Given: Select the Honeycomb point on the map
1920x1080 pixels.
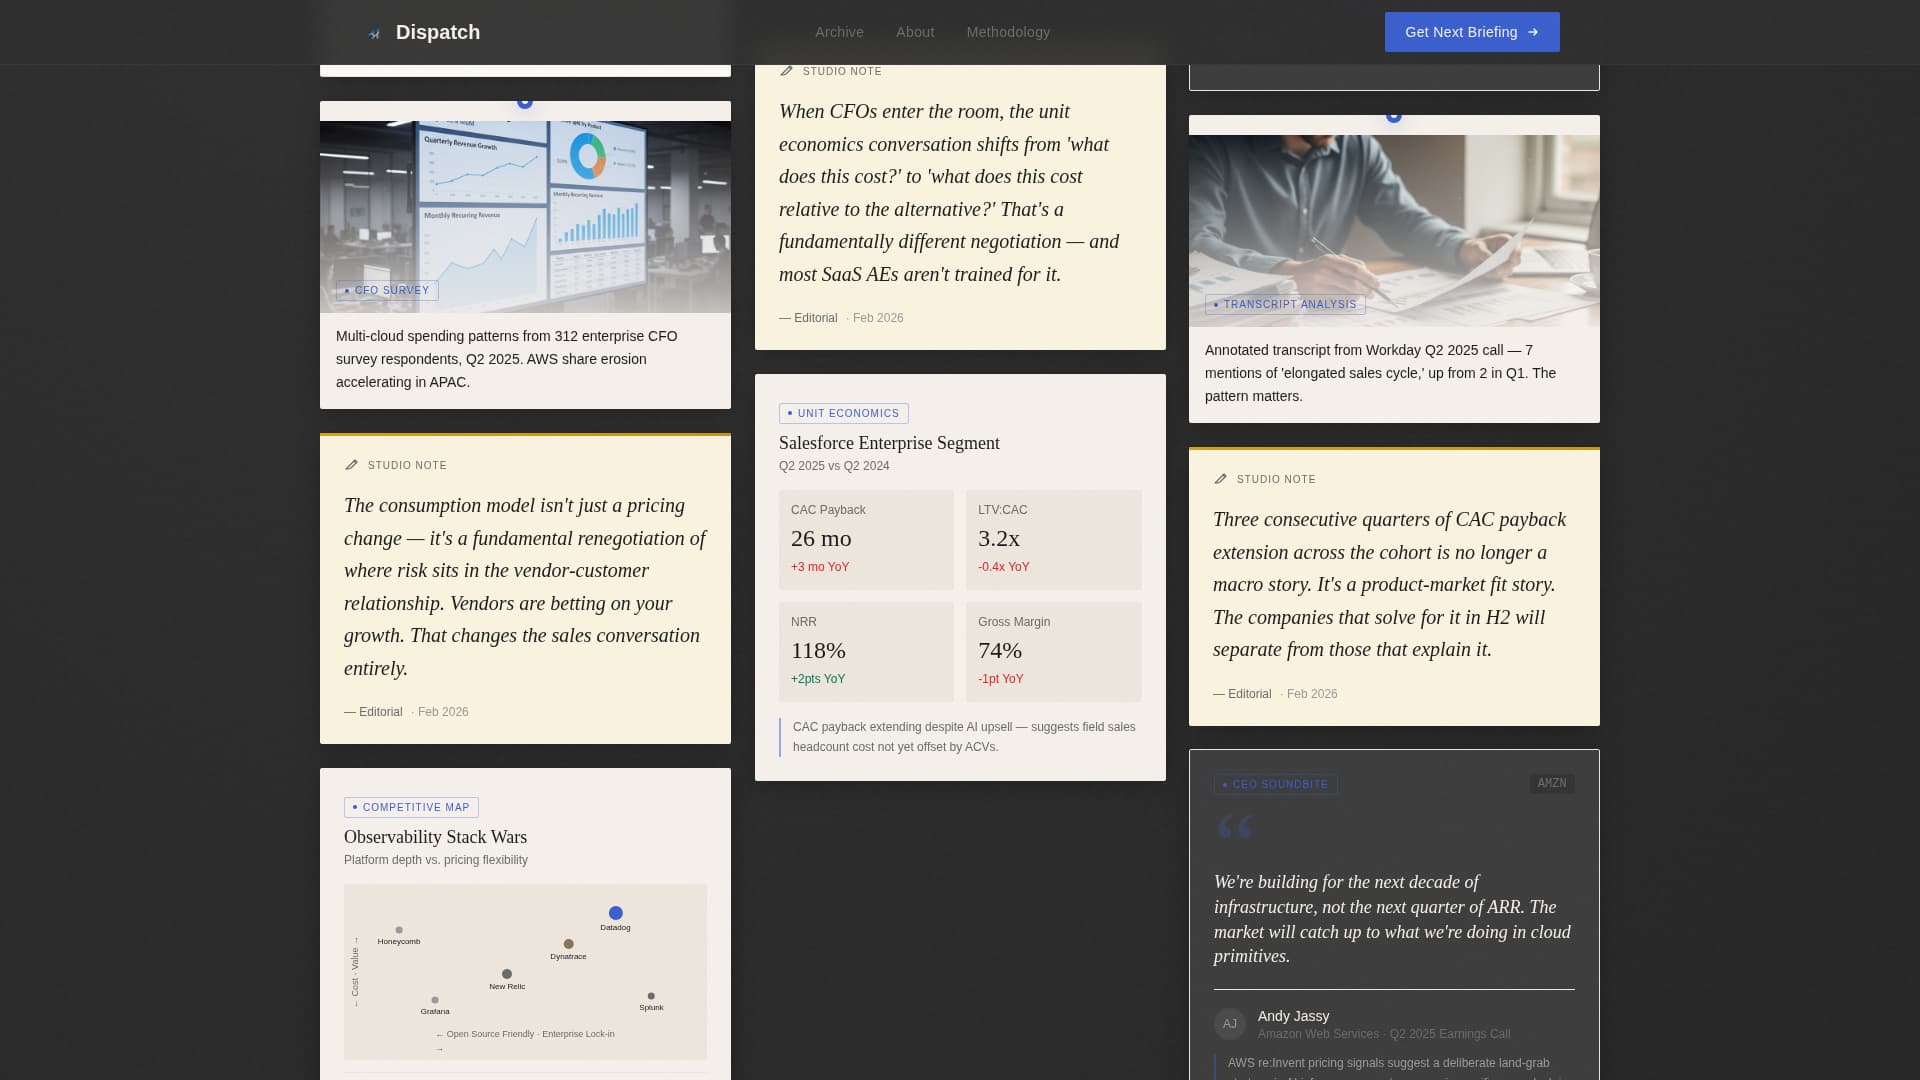Looking at the screenshot, I should point(399,930).
